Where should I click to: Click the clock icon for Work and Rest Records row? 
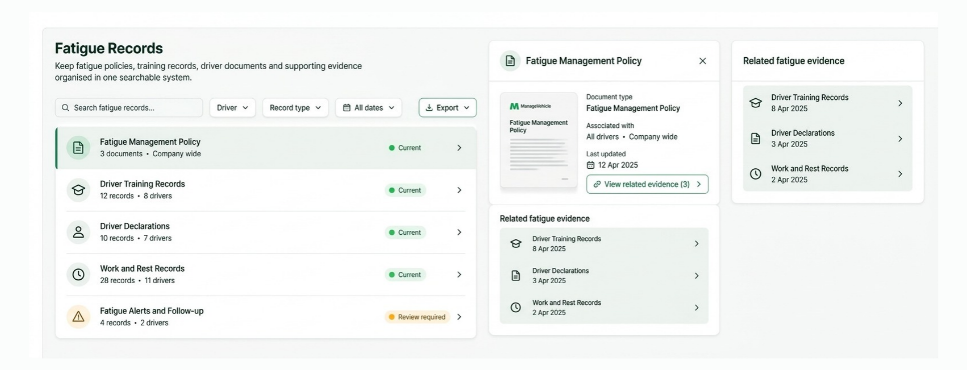78,274
